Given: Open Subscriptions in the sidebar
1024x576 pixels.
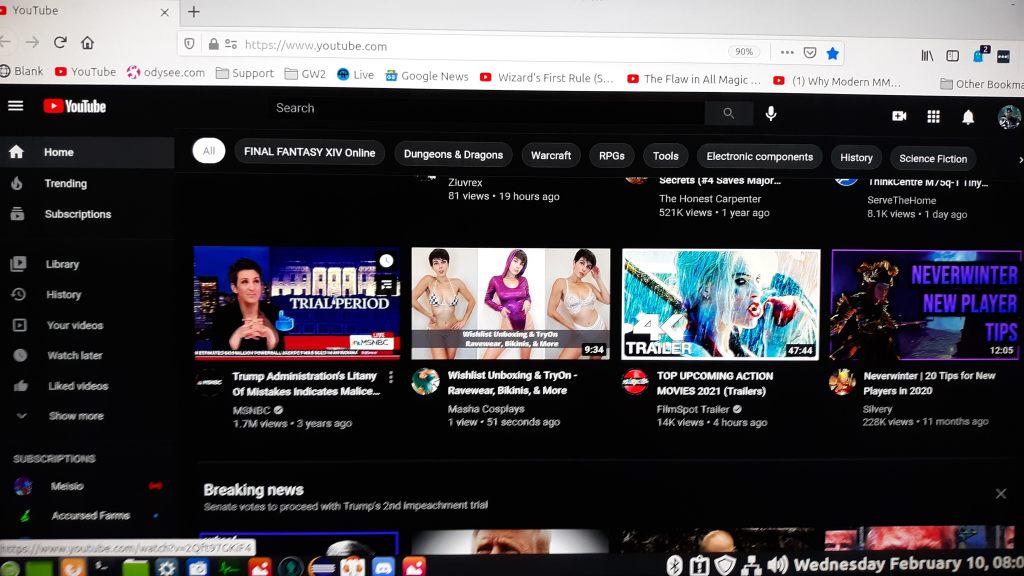Looking at the screenshot, I should click(77, 214).
